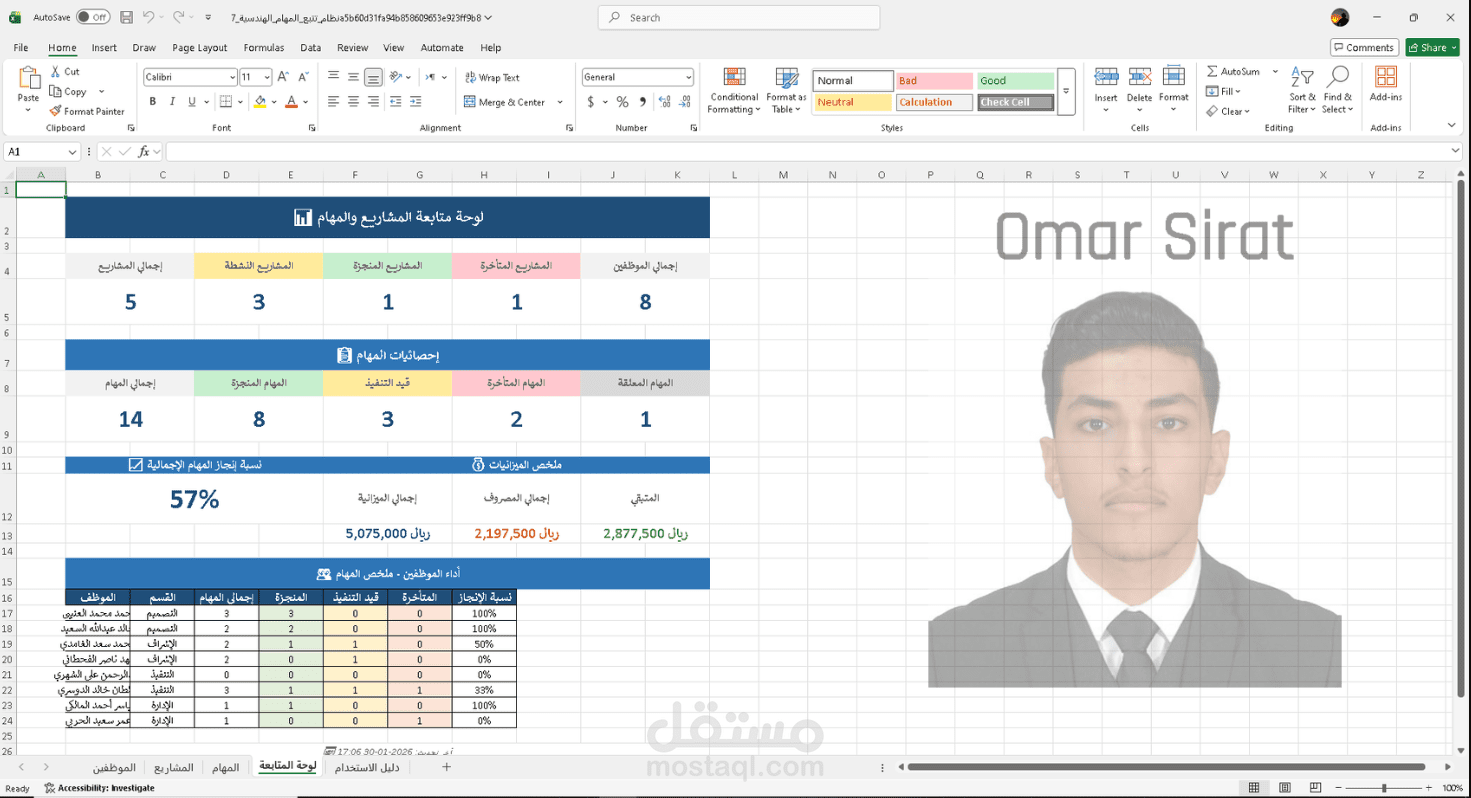Toggle Wrap Text
Image resolution: width=1471 pixels, height=798 pixels.
pos(492,77)
